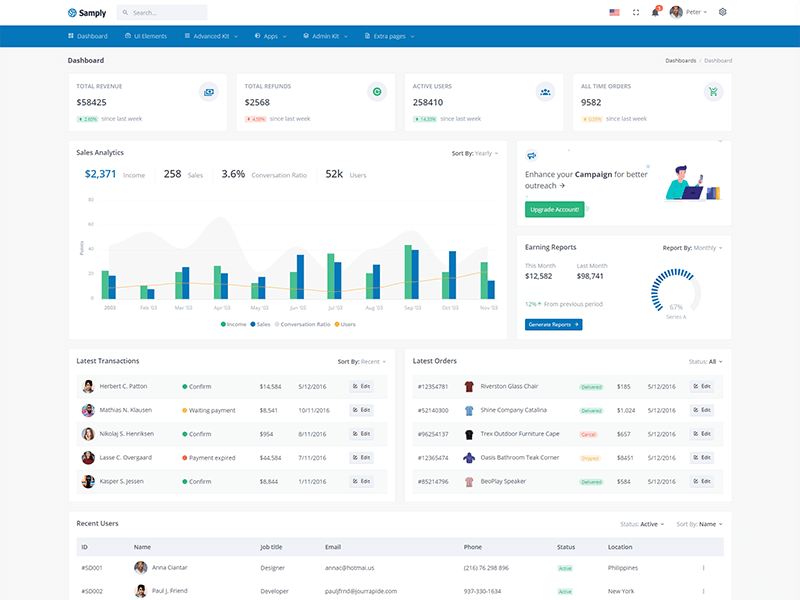The width and height of the screenshot is (800, 600).
Task: Open the settings gear icon
Action: (722, 12)
